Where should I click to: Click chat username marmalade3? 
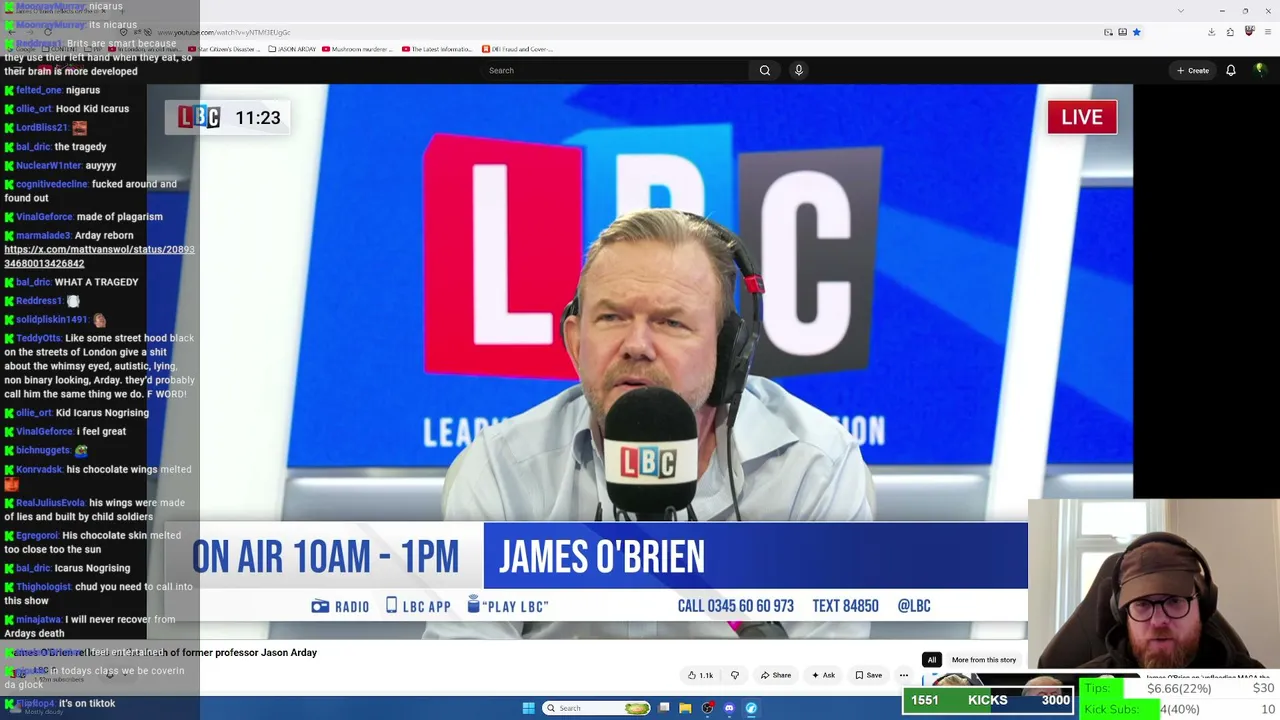click(x=44, y=236)
